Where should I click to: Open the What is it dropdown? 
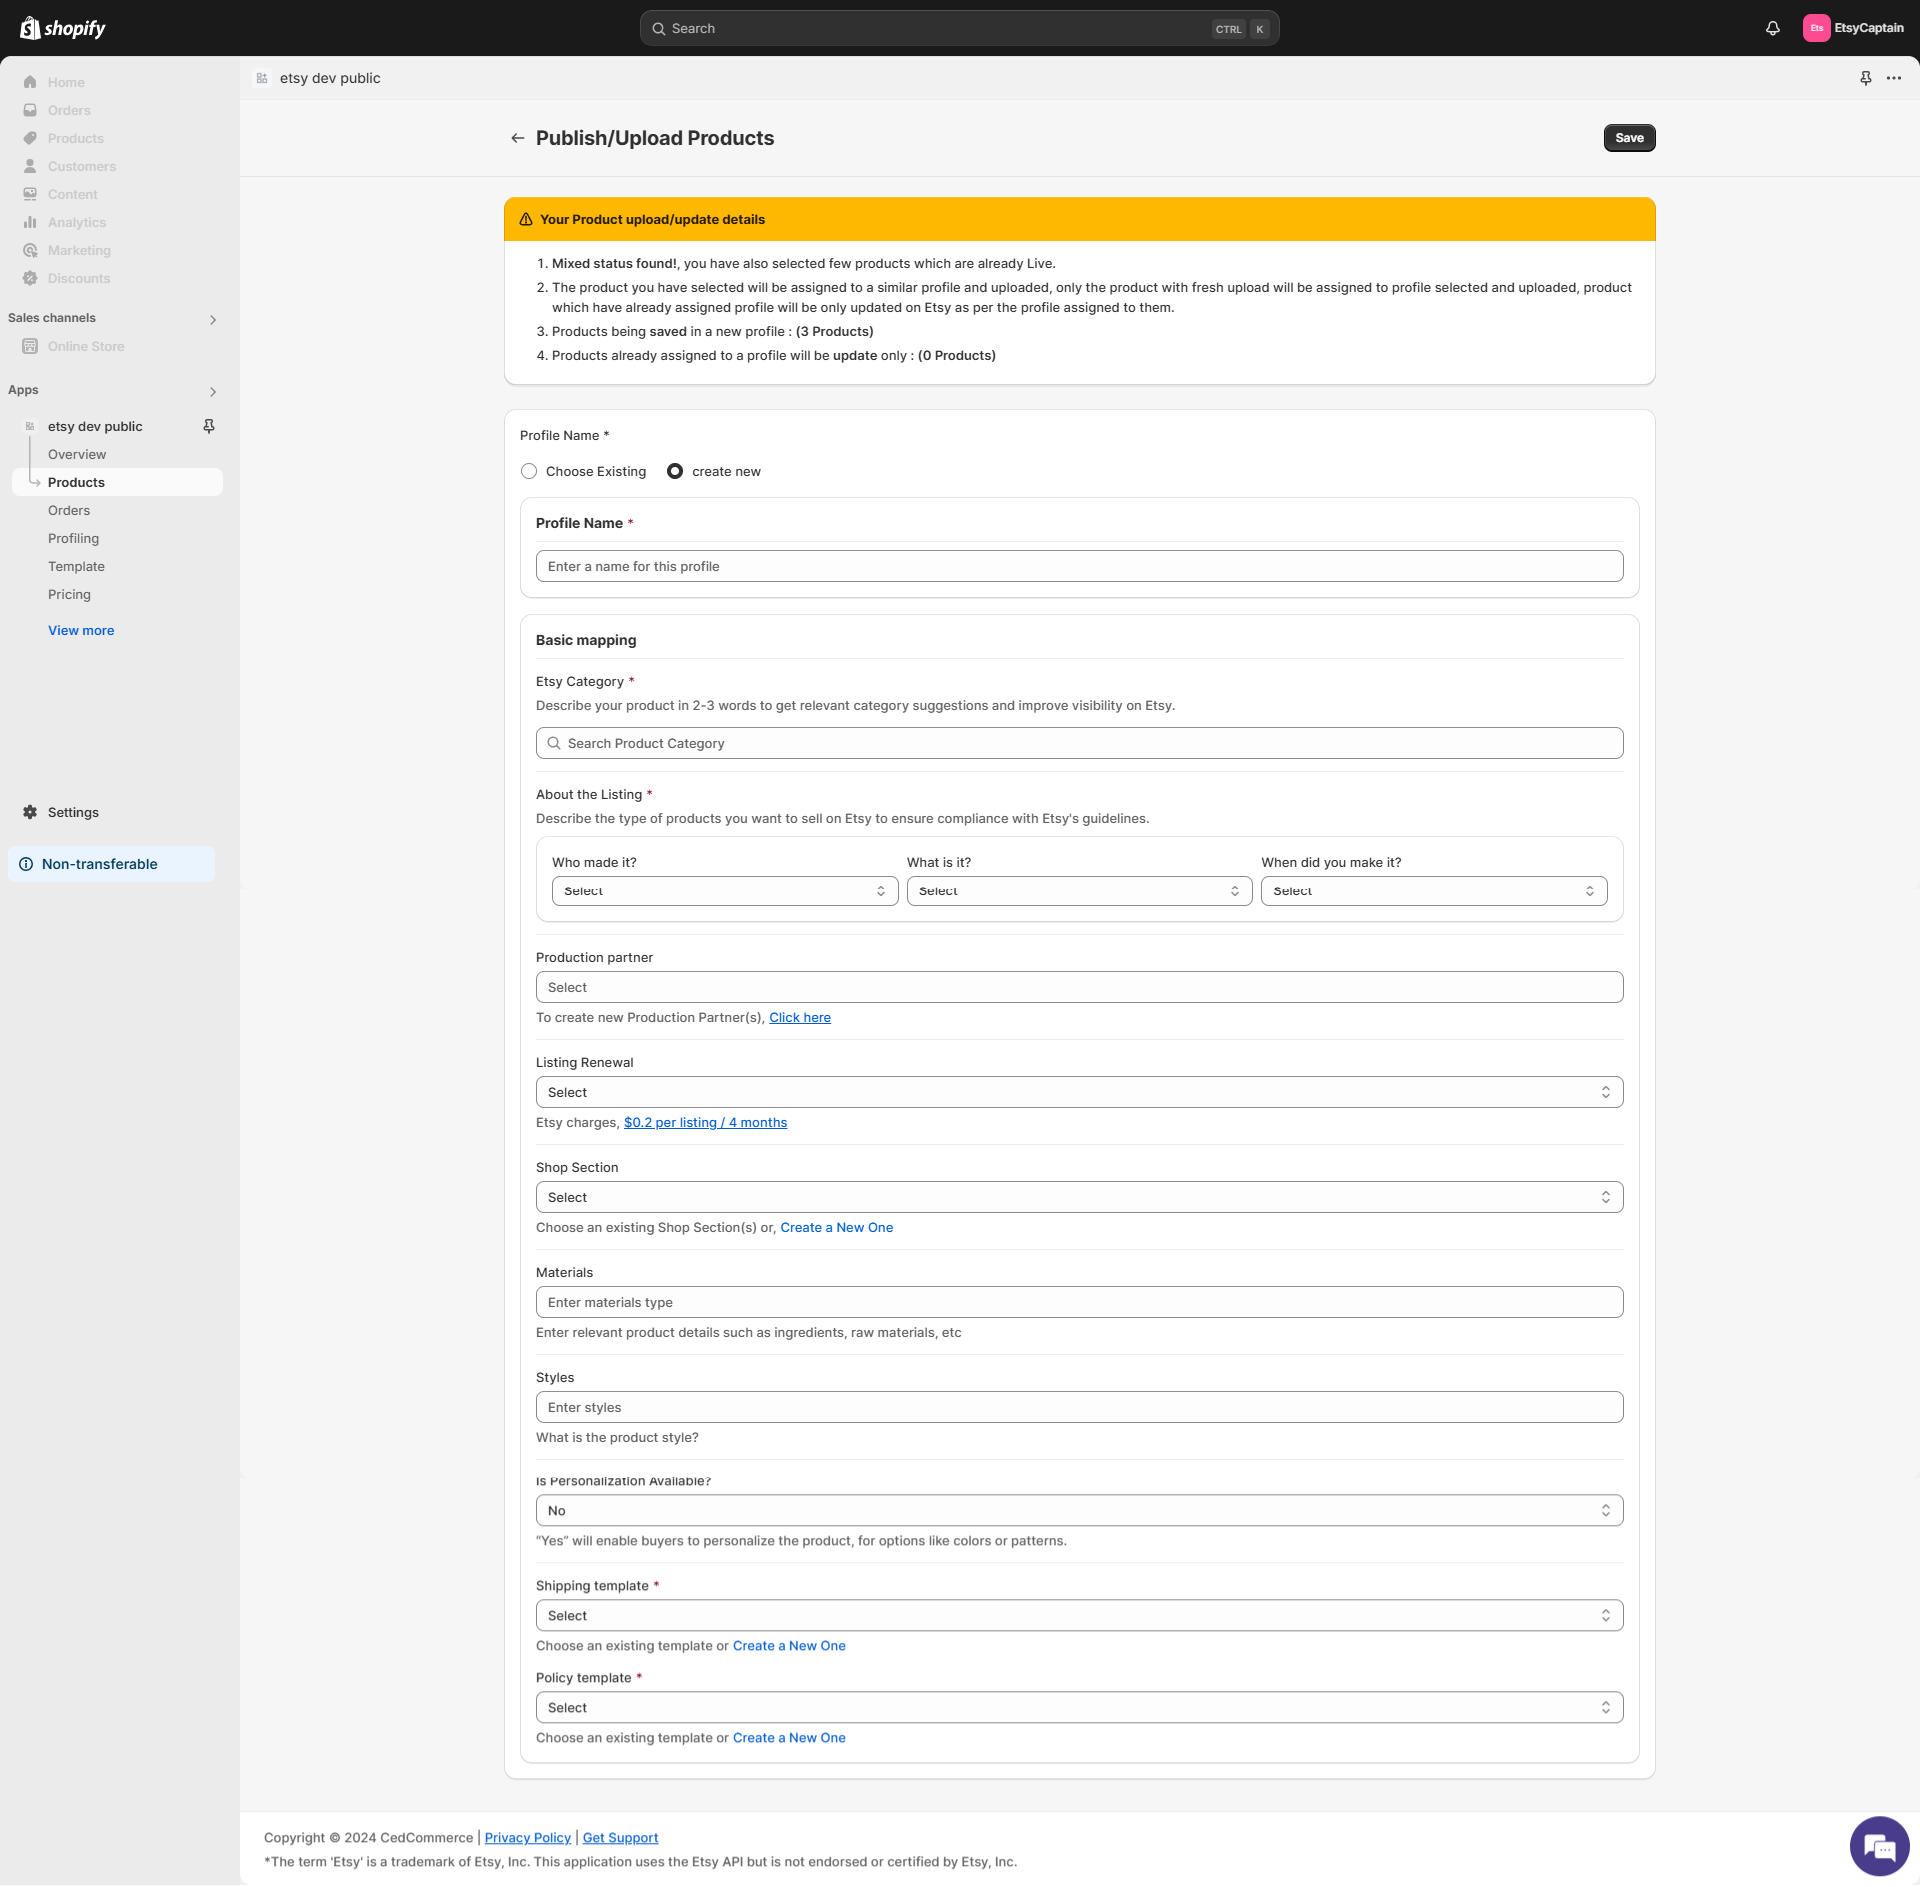tap(1079, 891)
